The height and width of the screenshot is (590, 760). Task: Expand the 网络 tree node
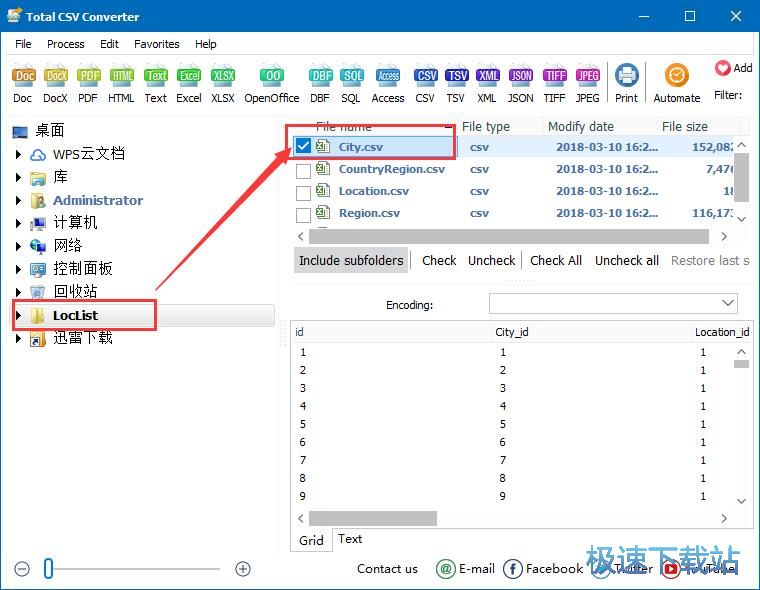coord(18,246)
